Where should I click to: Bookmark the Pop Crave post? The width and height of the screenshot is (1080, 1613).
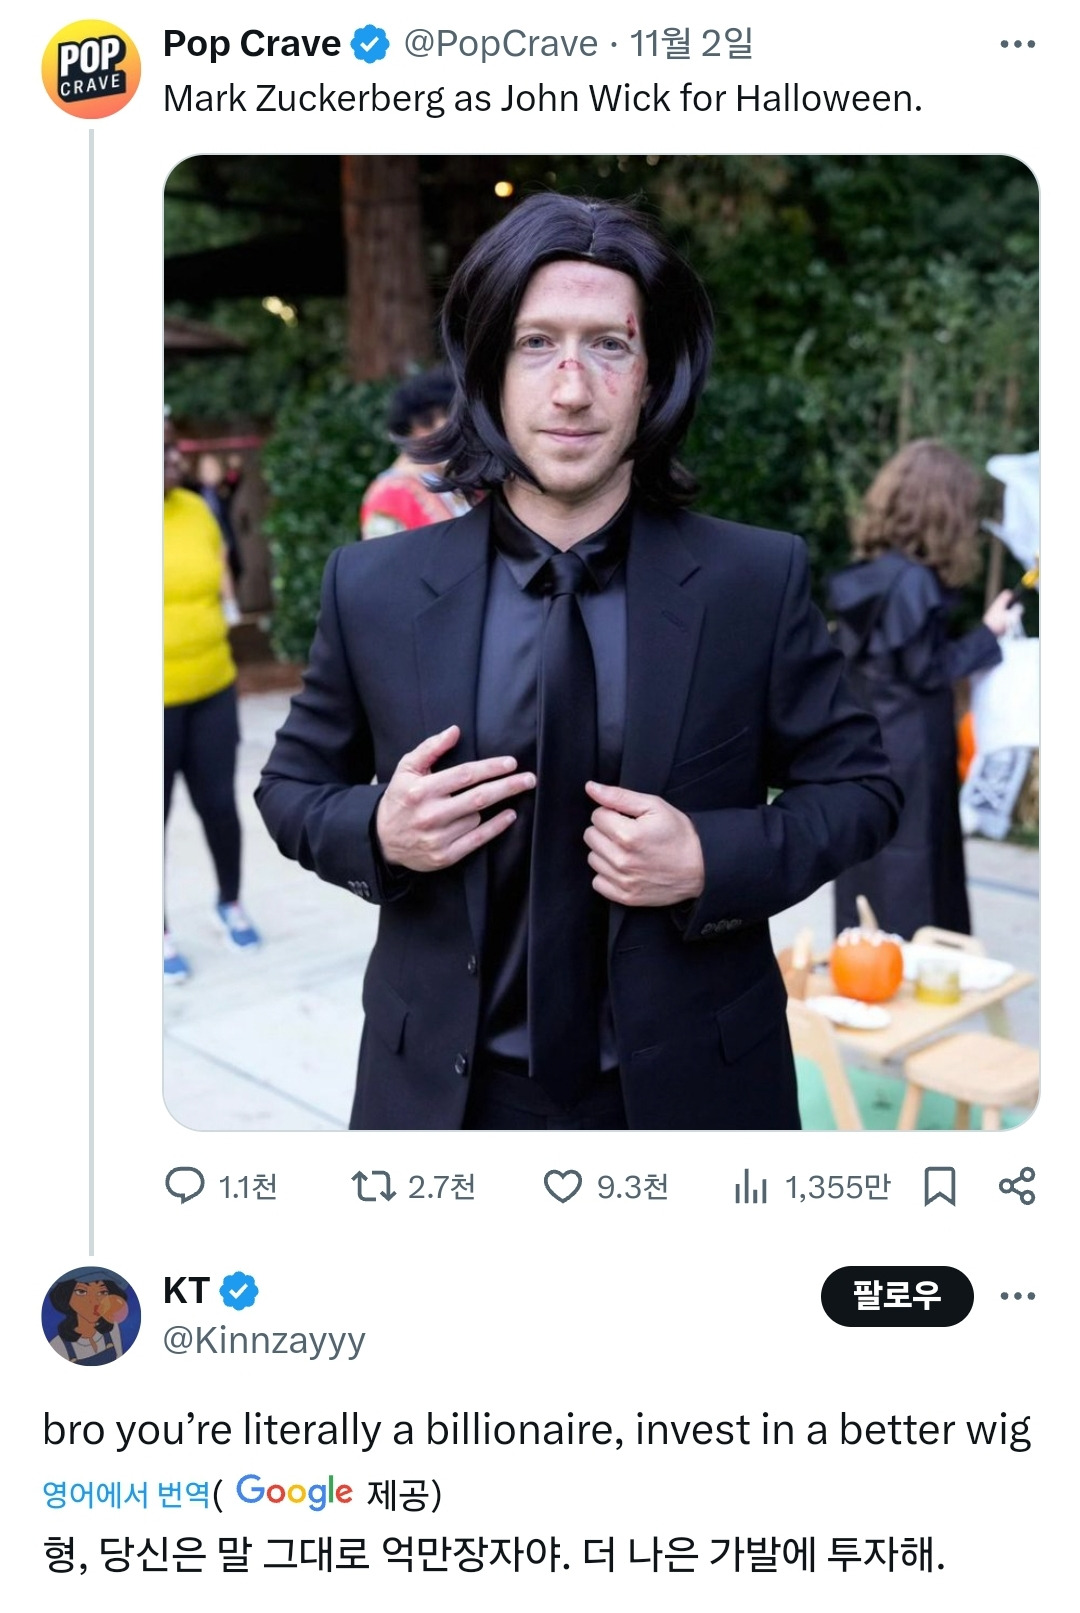point(939,1186)
